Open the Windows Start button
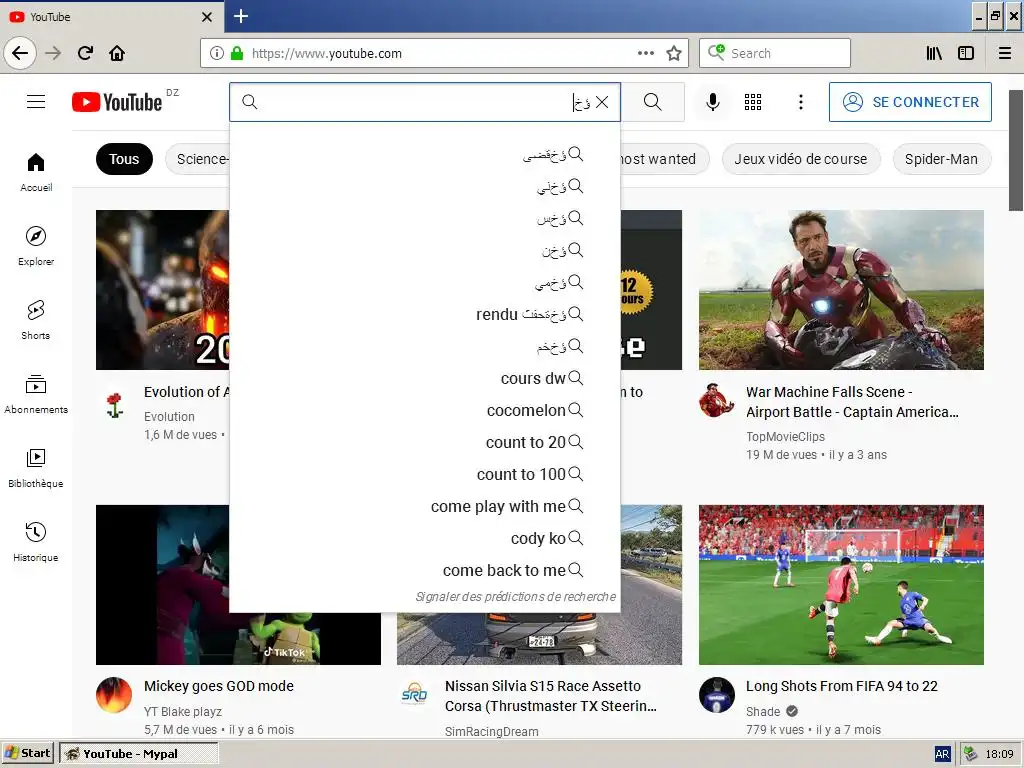Image resolution: width=1024 pixels, height=768 pixels. 27,753
